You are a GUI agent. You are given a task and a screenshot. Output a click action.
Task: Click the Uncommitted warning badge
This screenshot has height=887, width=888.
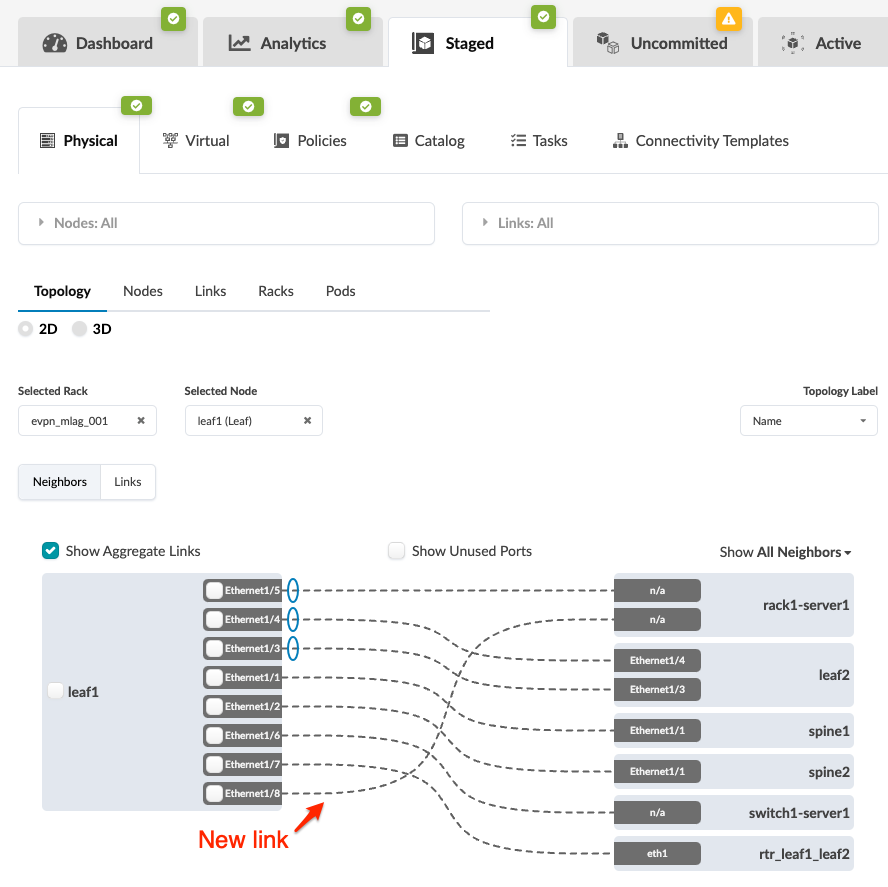pyautogui.click(x=728, y=18)
